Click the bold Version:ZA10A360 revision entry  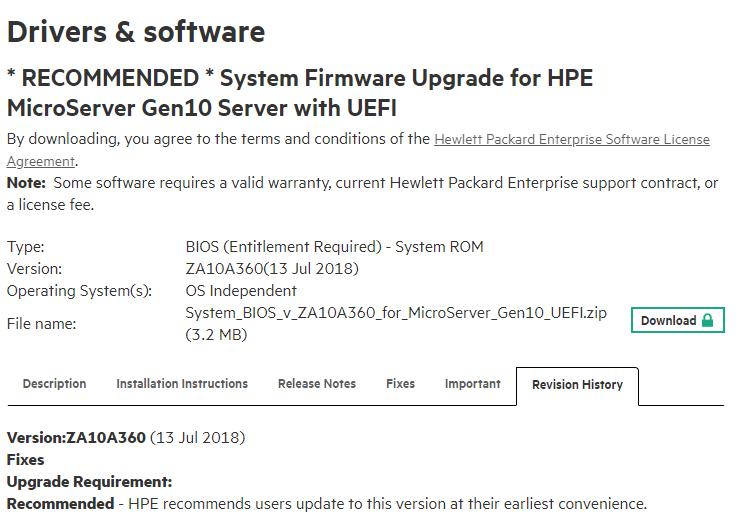coord(76,438)
